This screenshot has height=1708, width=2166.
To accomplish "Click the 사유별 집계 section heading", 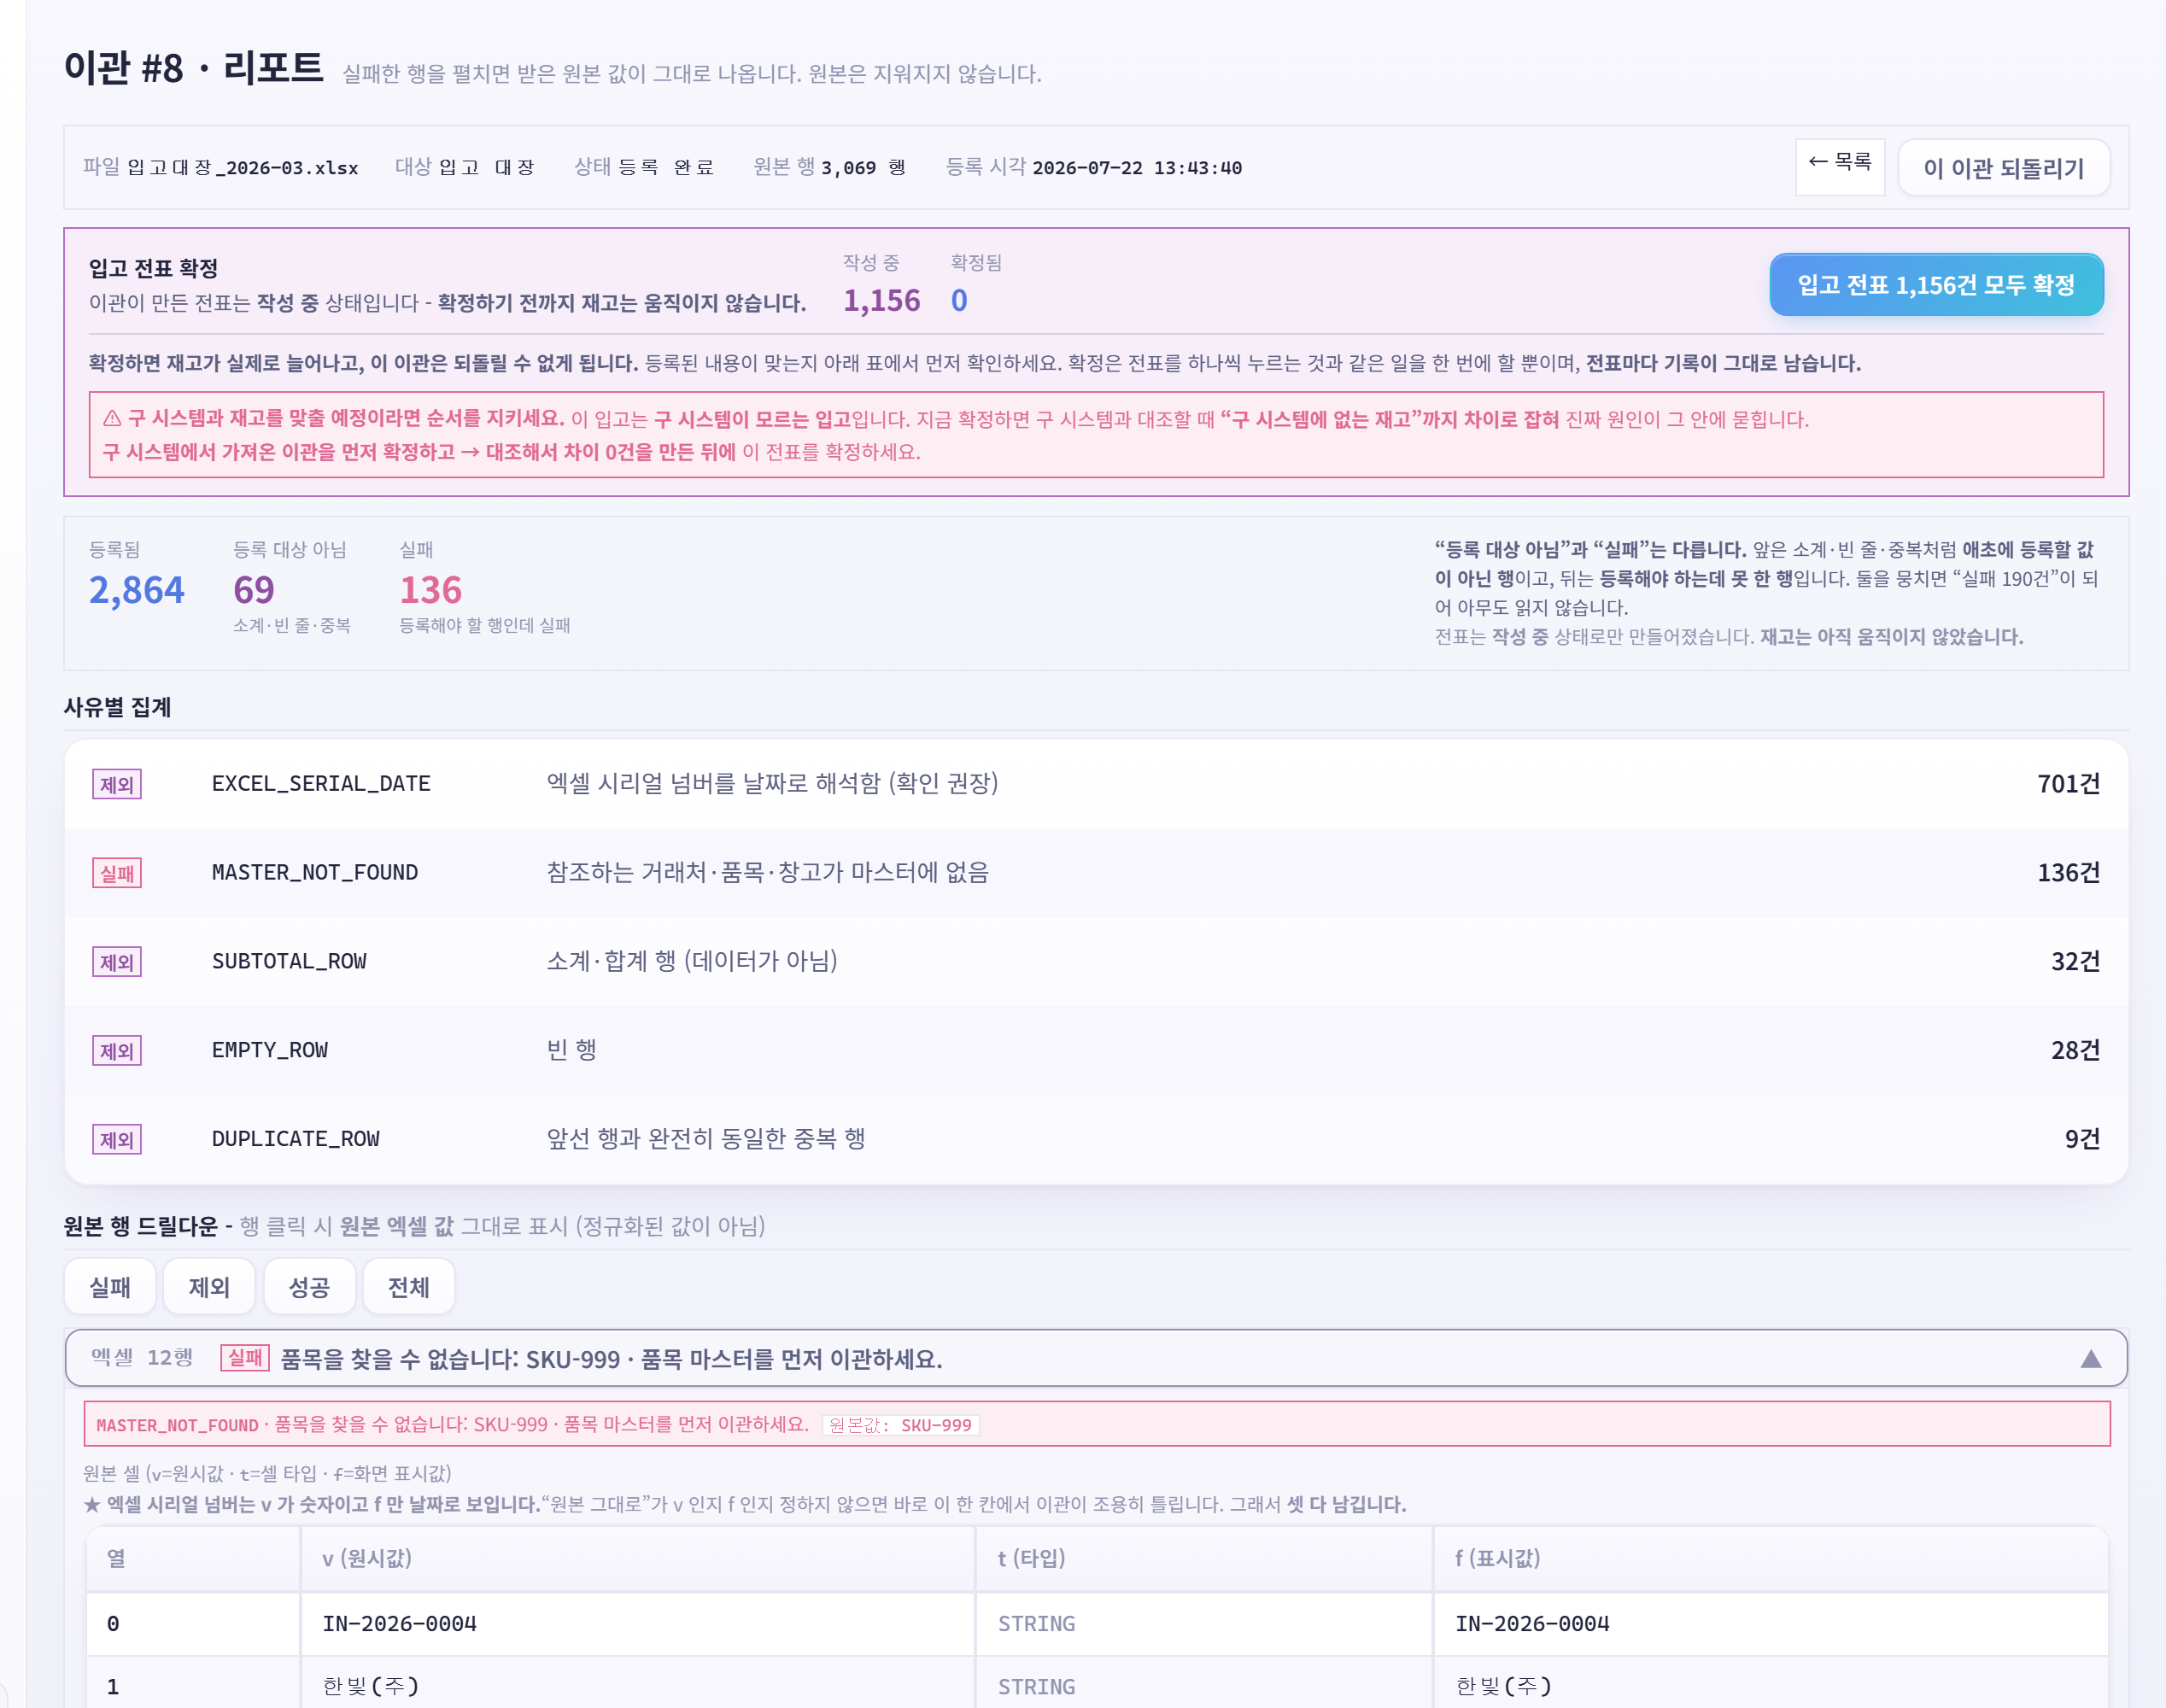I will tap(118, 707).
